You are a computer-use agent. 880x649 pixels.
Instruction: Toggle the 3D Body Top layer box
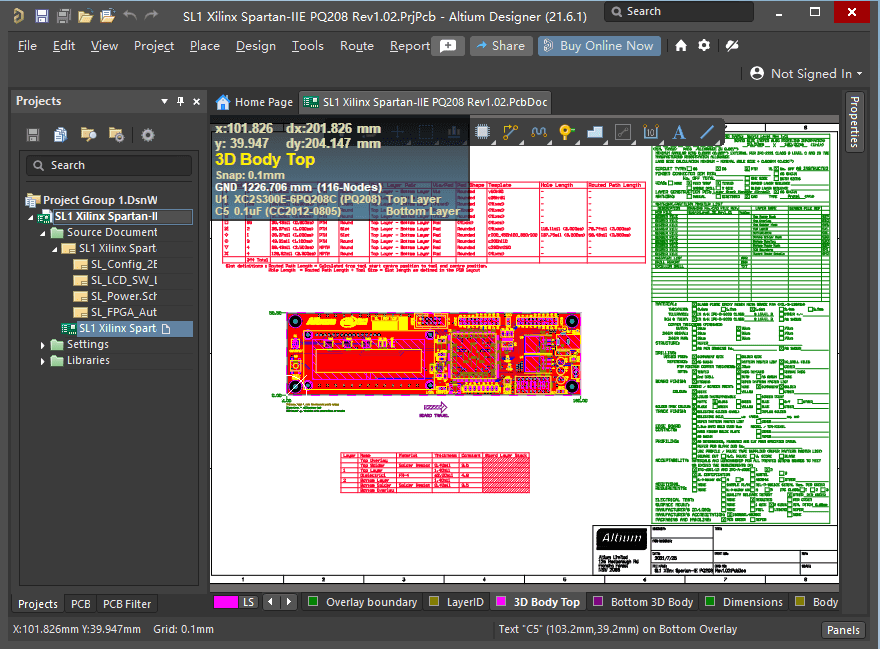pos(501,602)
